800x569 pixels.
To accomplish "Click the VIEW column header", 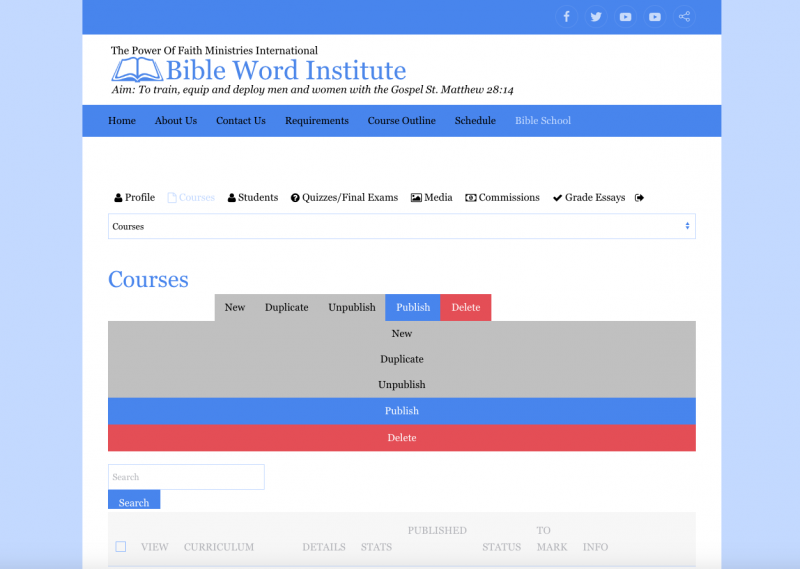I will (x=155, y=547).
